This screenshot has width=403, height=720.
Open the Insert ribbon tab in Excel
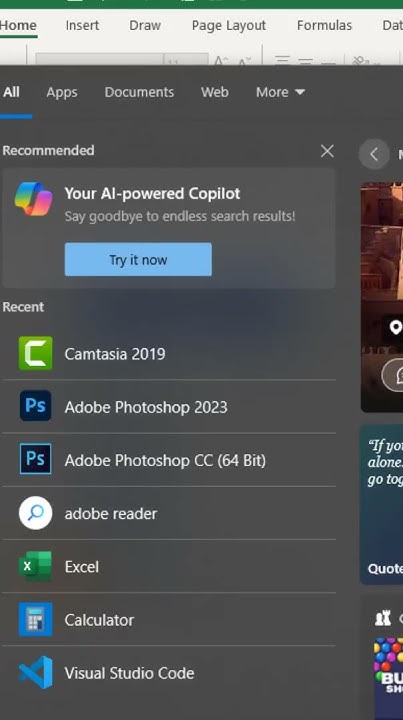tap(82, 25)
